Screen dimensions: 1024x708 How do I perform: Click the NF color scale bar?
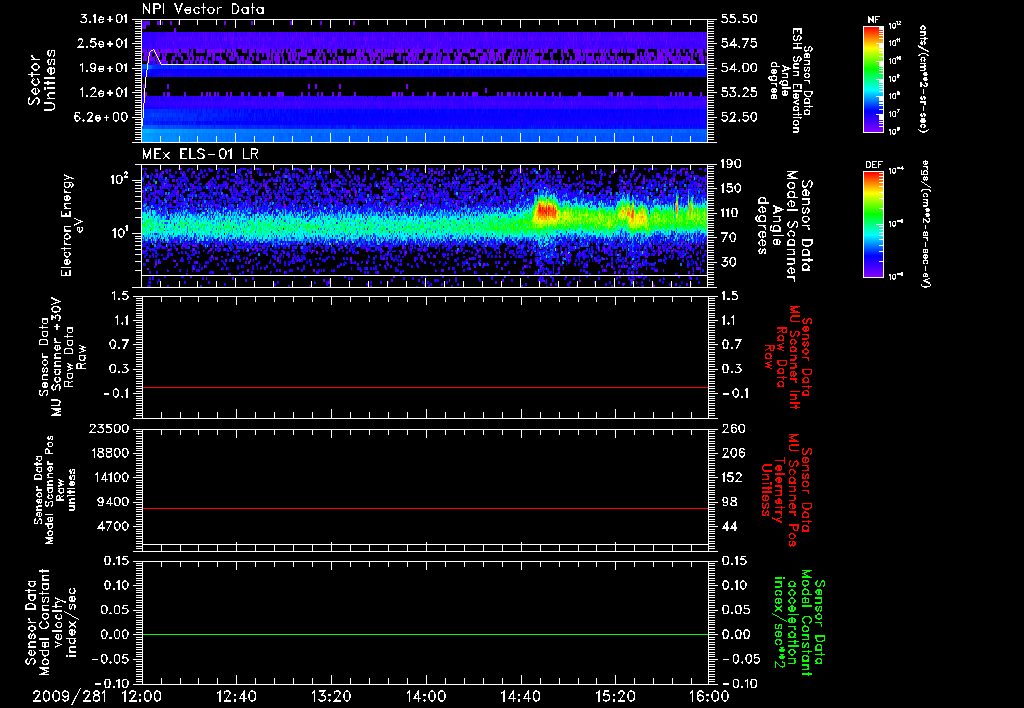(x=873, y=78)
